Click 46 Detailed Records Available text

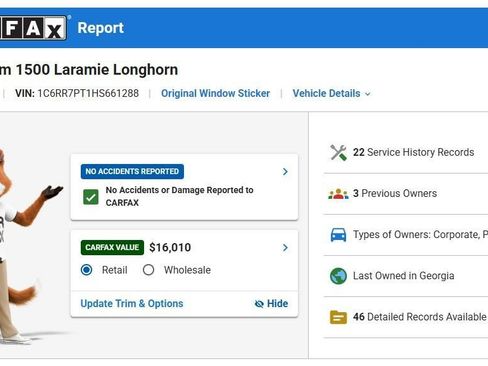click(x=420, y=317)
